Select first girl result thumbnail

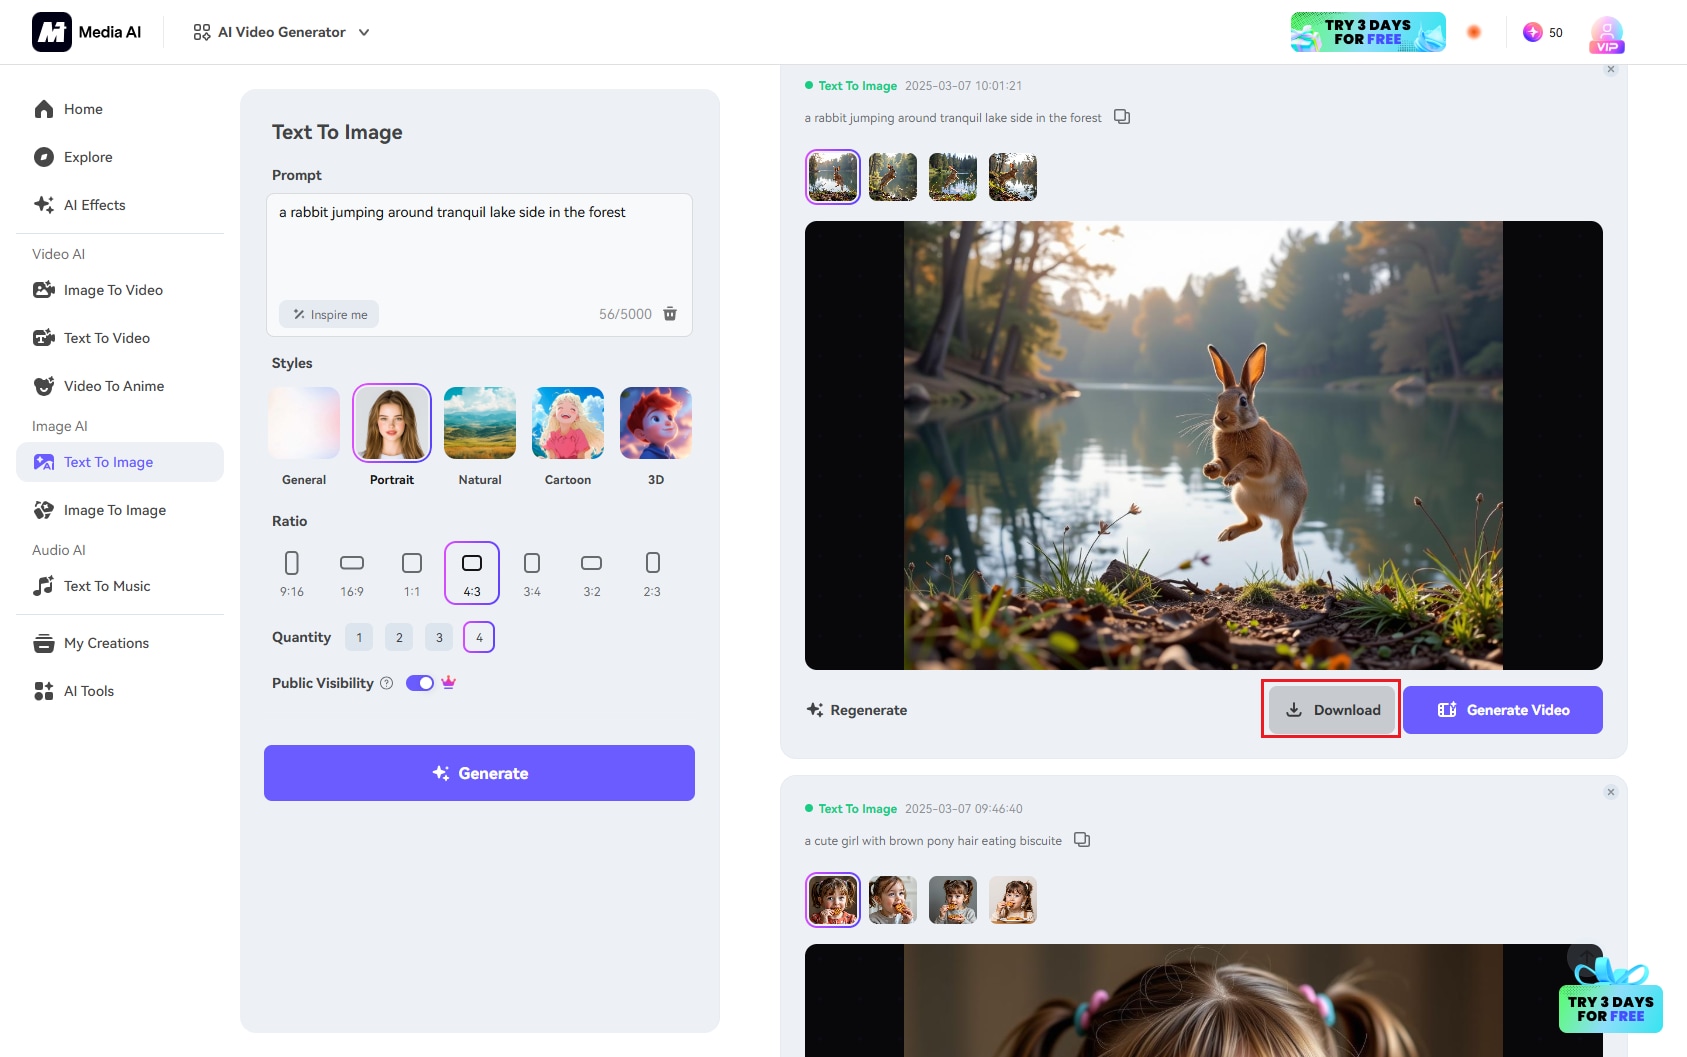pyautogui.click(x=833, y=900)
